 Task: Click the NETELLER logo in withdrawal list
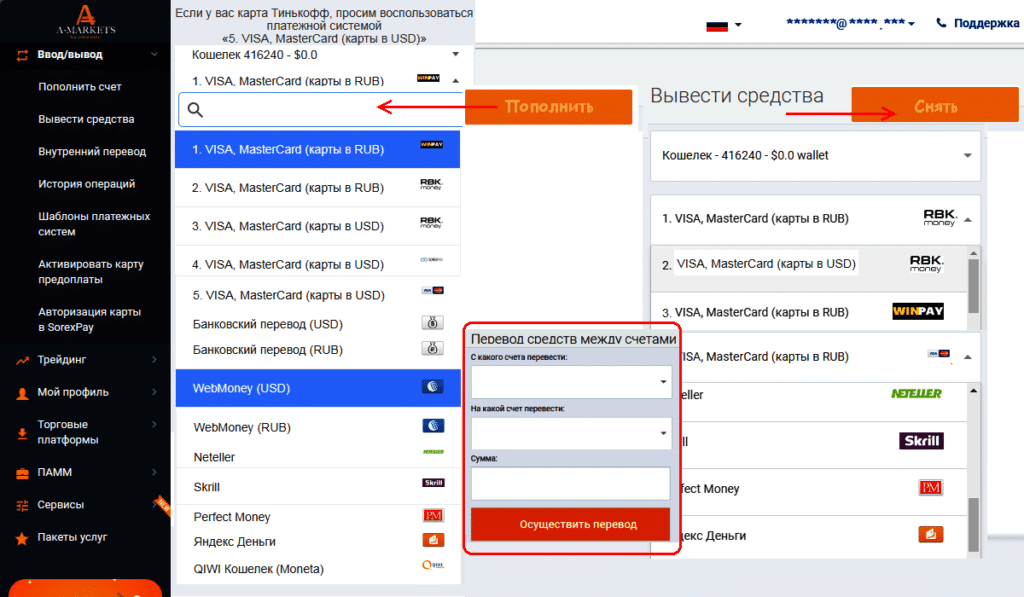point(916,393)
